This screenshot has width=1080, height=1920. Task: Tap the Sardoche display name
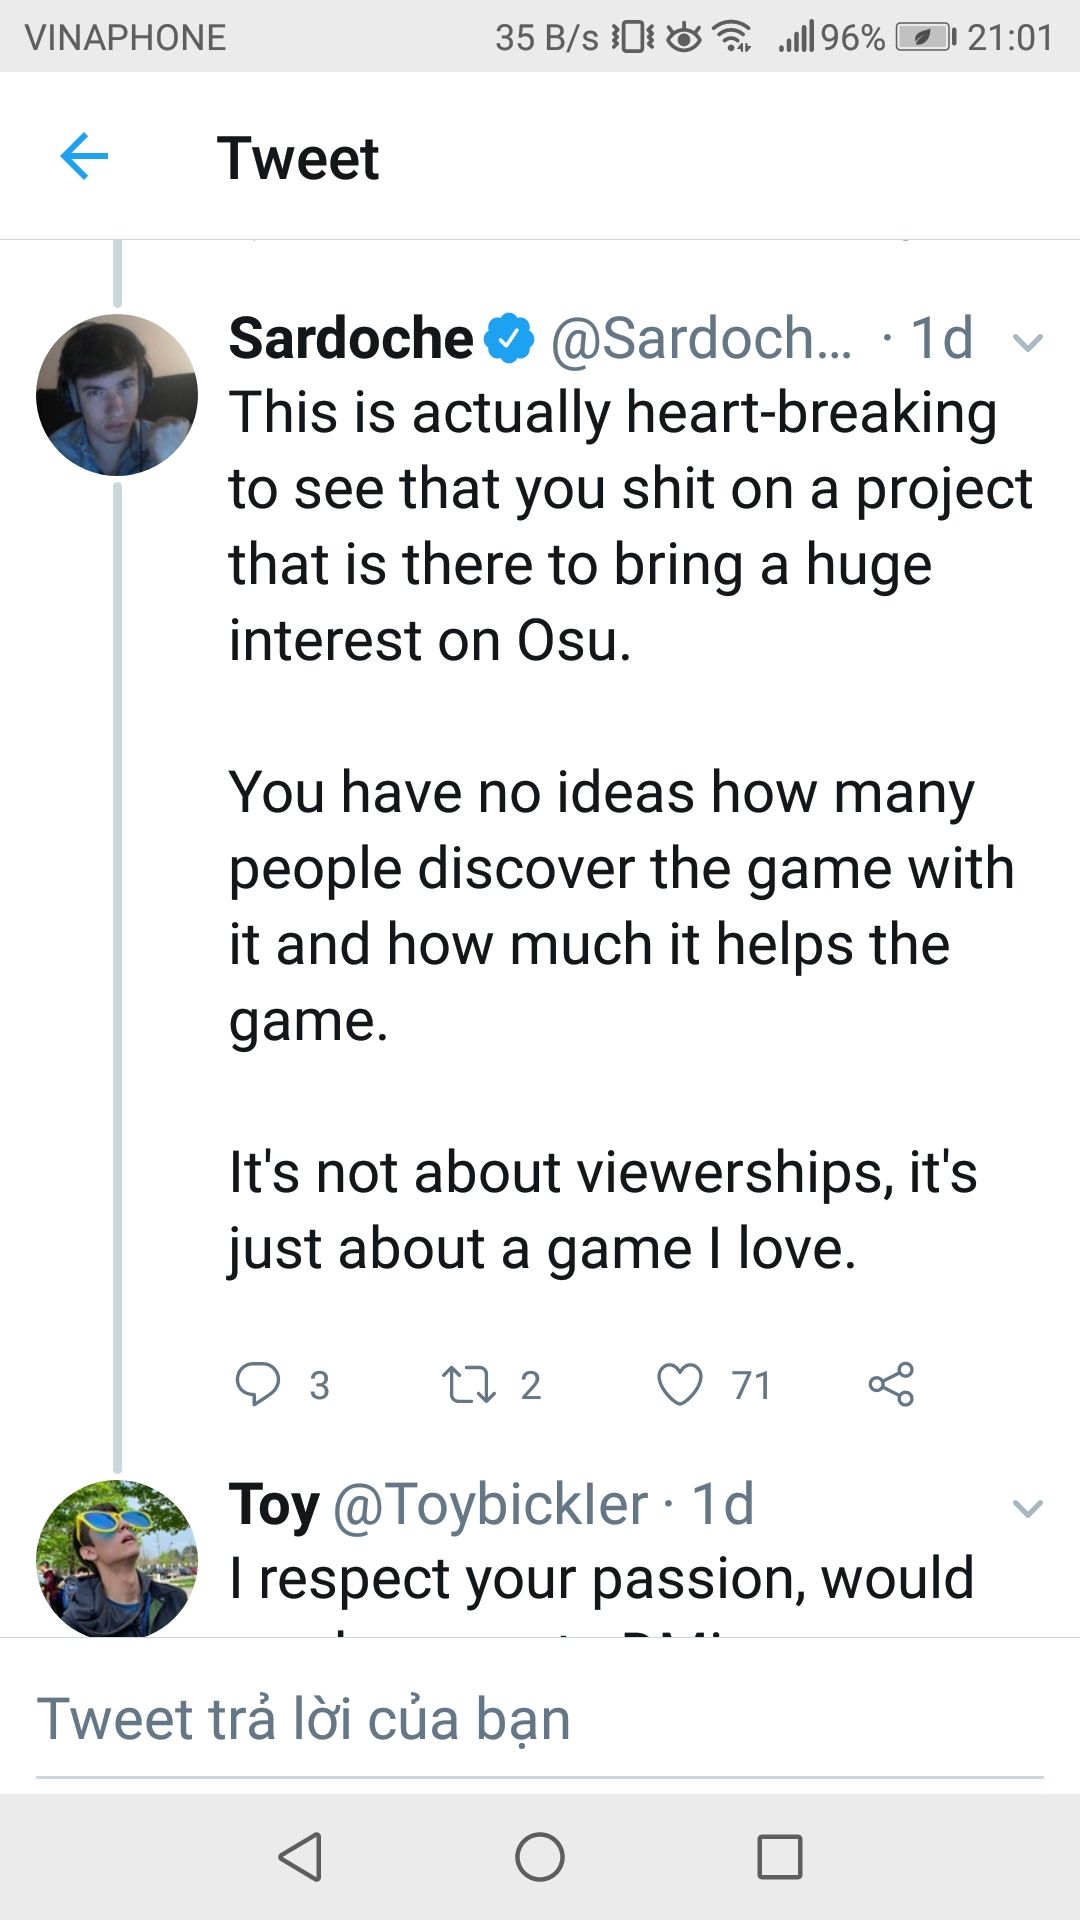[350, 338]
